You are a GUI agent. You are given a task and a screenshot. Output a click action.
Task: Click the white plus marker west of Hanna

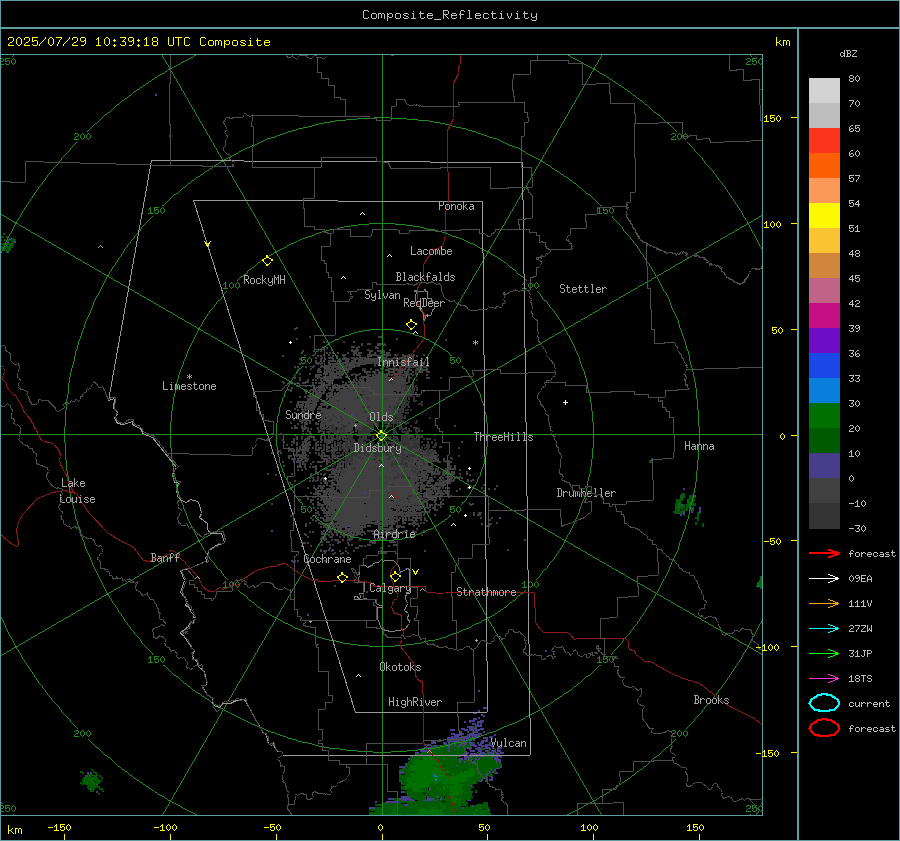click(x=565, y=402)
